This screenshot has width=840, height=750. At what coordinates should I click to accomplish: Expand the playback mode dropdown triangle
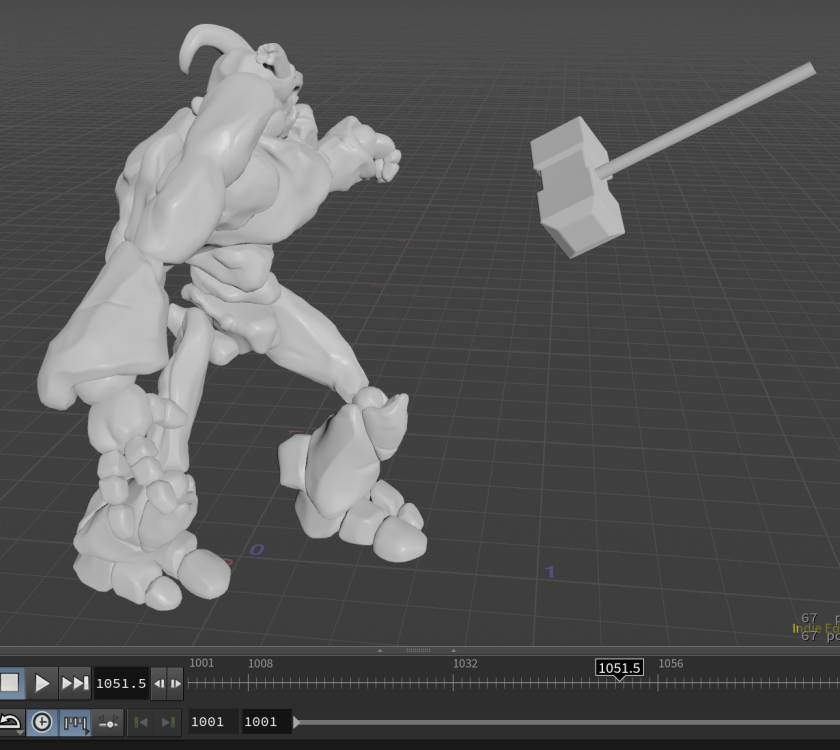tap(21, 733)
